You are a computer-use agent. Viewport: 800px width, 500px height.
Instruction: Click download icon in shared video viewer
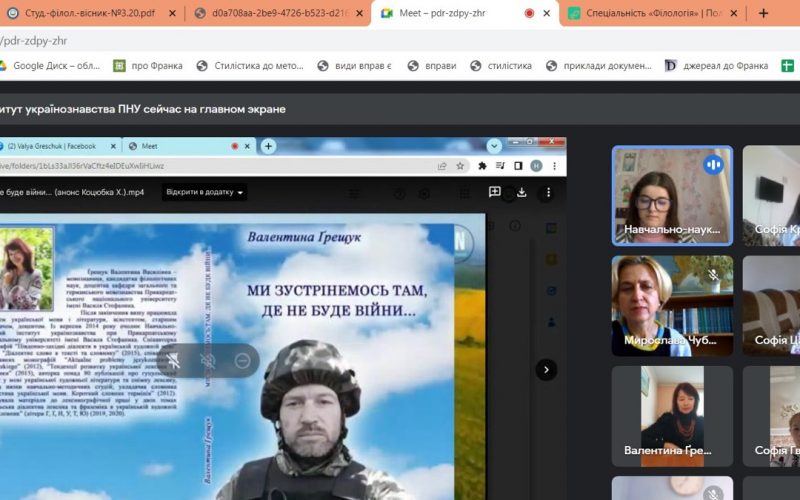point(520,192)
